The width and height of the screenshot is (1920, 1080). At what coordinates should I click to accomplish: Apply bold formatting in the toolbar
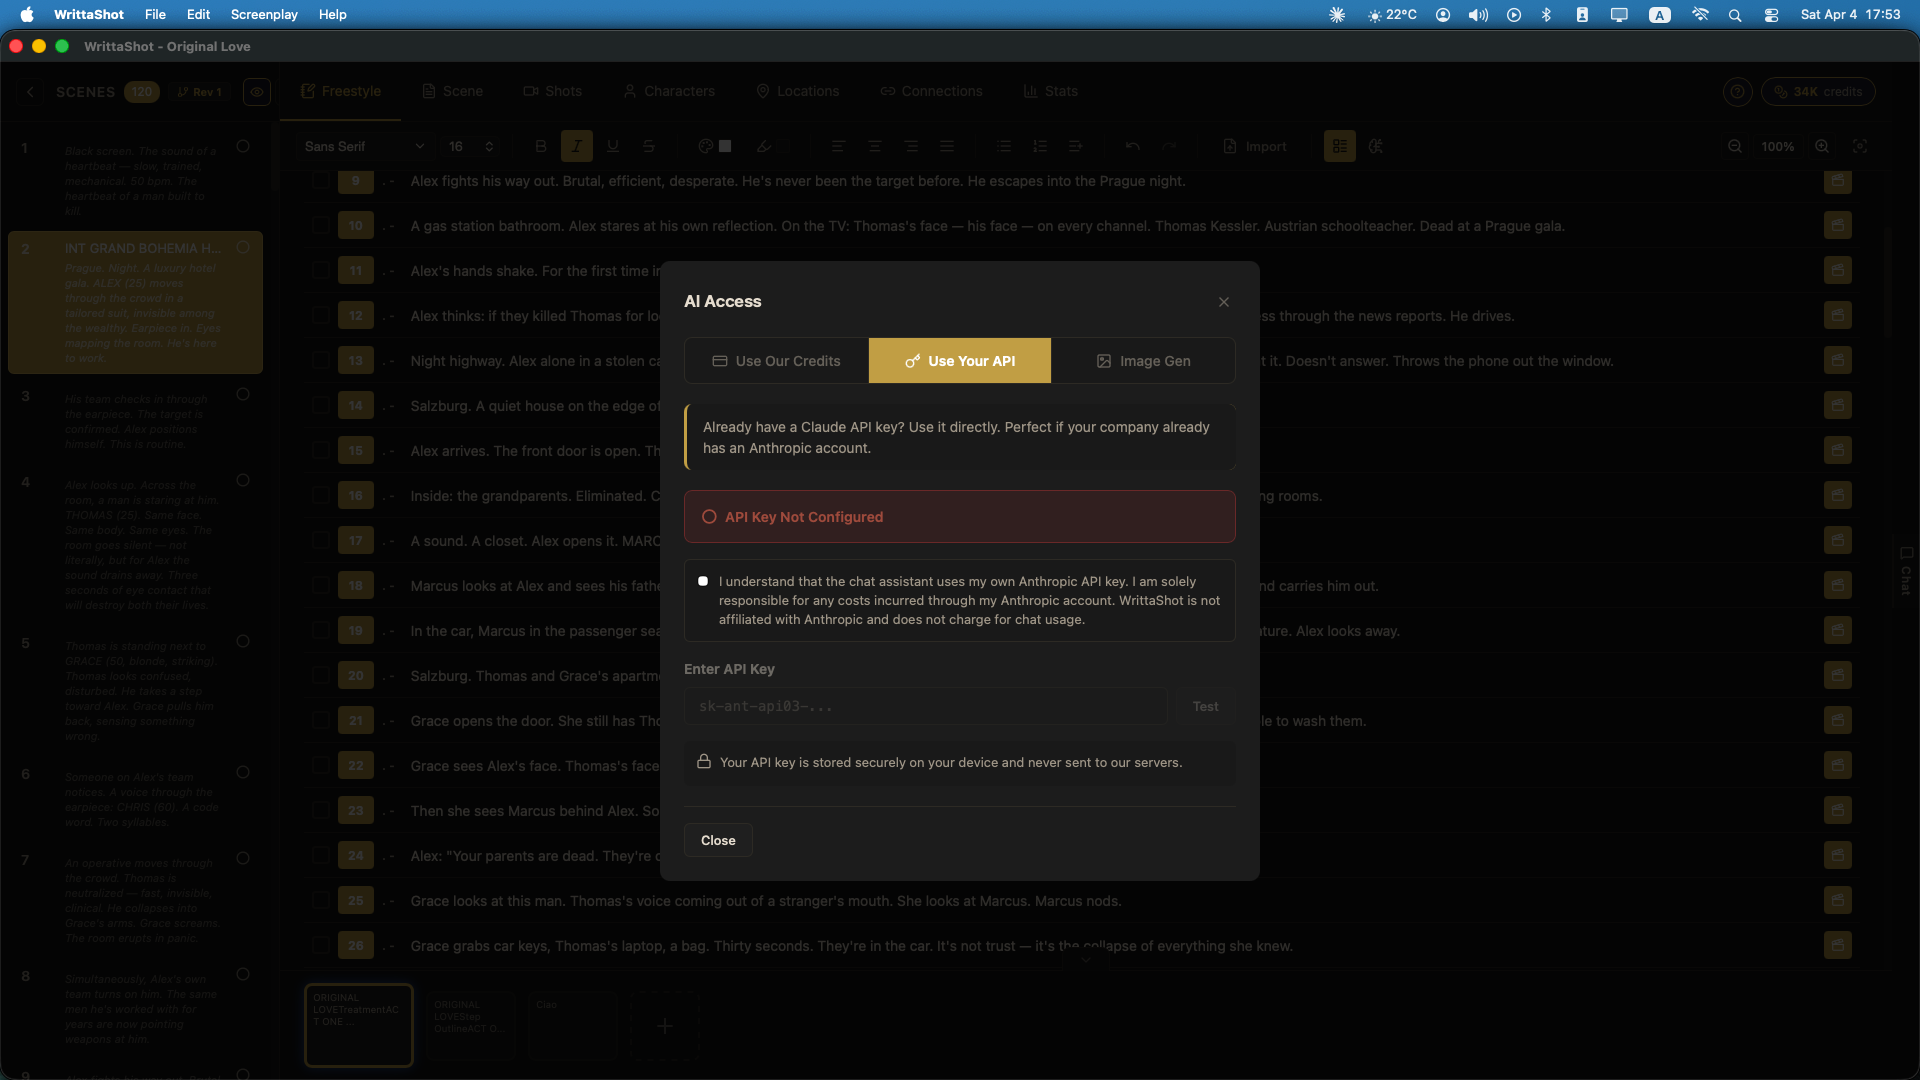coord(540,146)
